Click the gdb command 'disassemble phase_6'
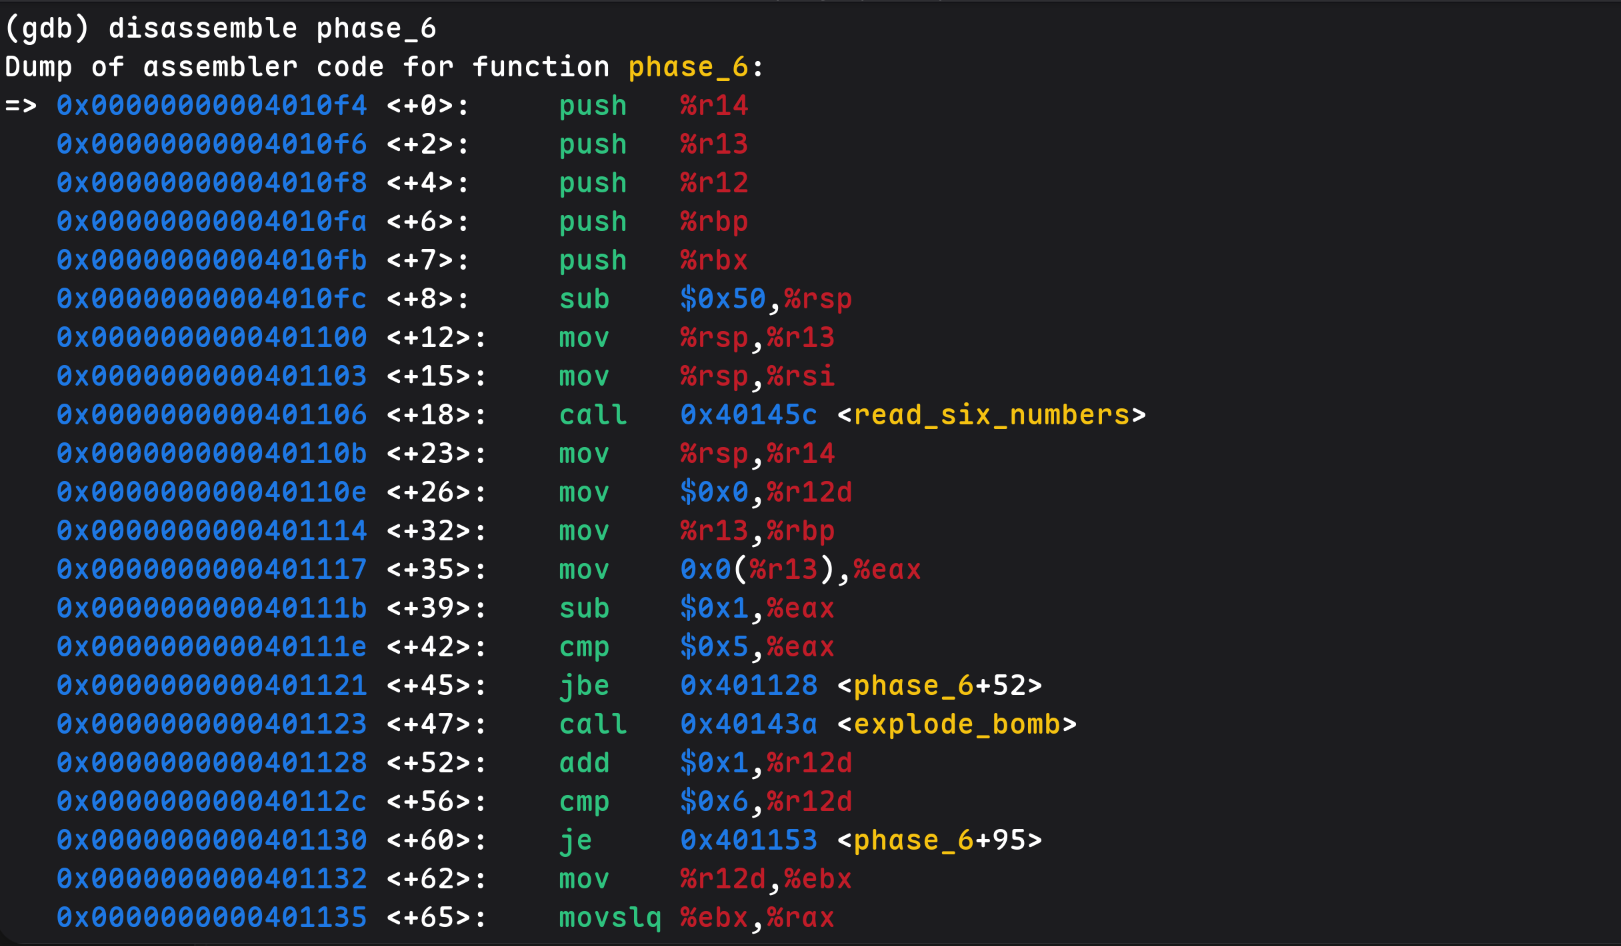Image resolution: width=1621 pixels, height=946 pixels. pos(272,28)
